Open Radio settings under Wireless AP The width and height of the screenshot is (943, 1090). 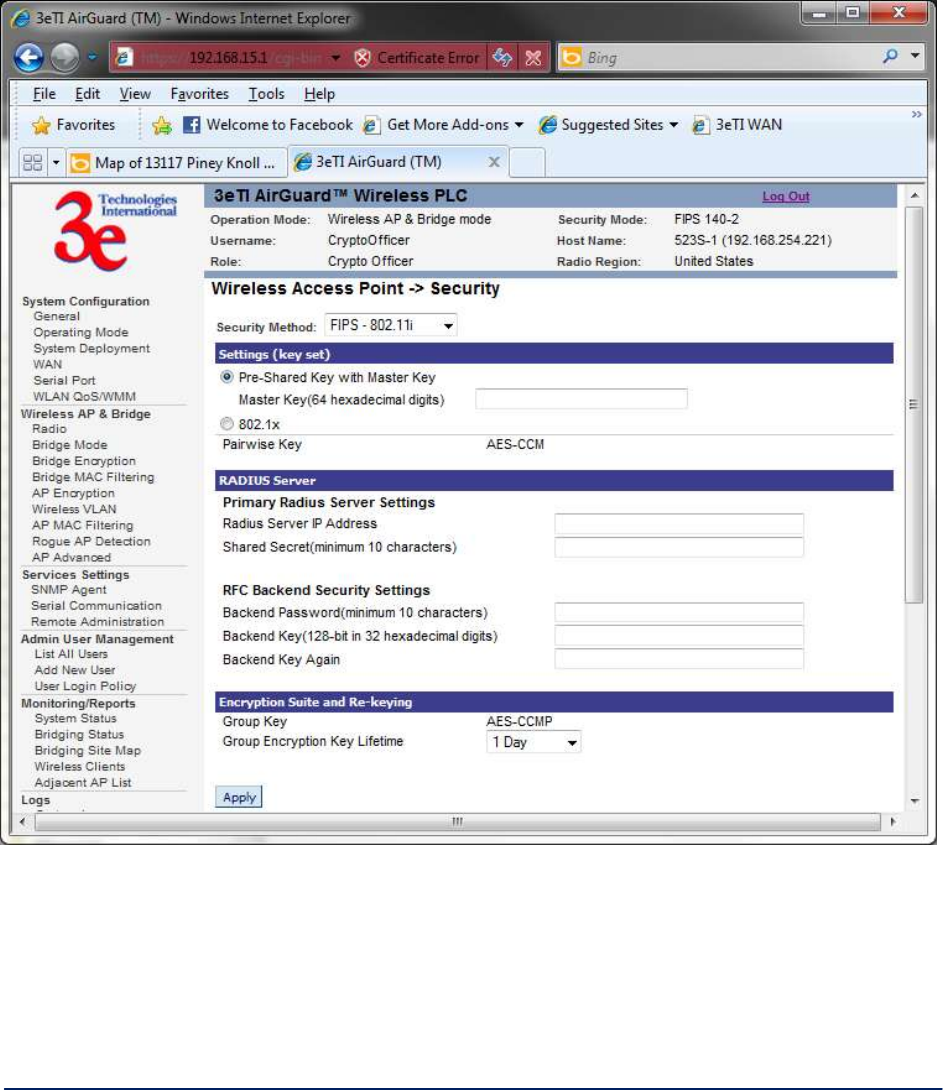49,429
